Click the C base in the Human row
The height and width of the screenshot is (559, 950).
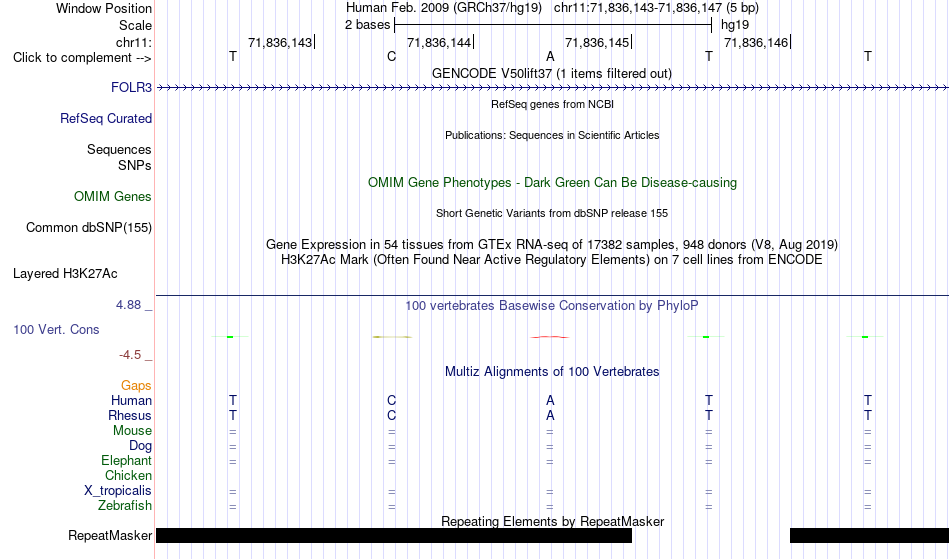click(x=391, y=400)
